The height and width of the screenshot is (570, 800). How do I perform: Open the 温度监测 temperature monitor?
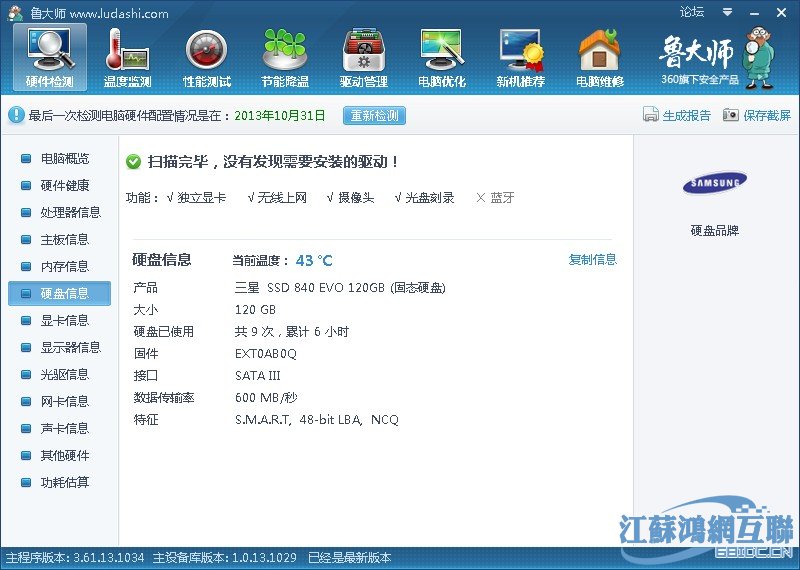coord(128,58)
